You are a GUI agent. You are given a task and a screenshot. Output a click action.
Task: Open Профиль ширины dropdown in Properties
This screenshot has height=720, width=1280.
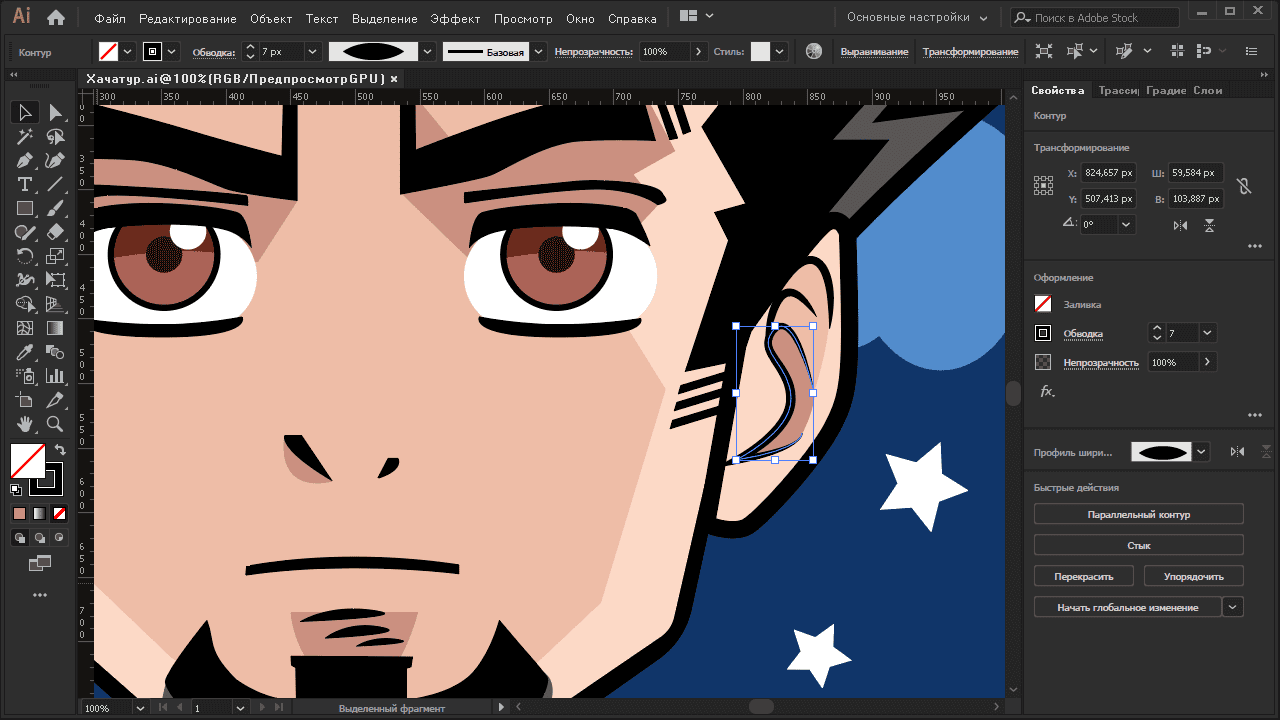click(x=1201, y=452)
